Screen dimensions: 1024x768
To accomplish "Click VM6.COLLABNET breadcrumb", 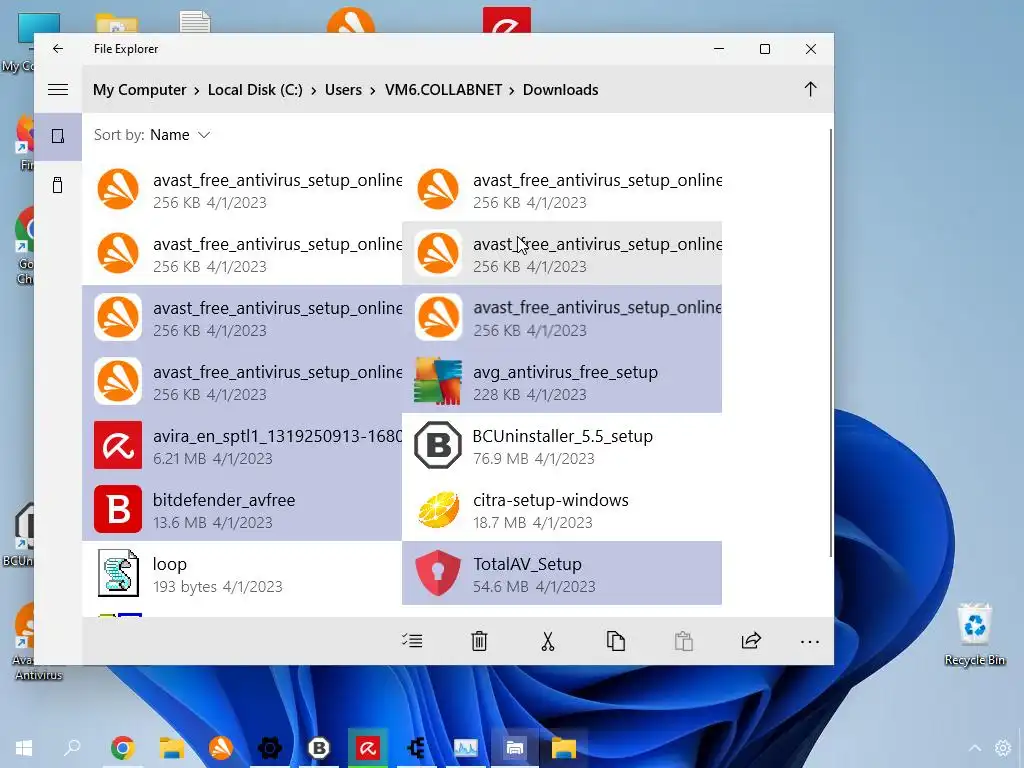I will [443, 90].
